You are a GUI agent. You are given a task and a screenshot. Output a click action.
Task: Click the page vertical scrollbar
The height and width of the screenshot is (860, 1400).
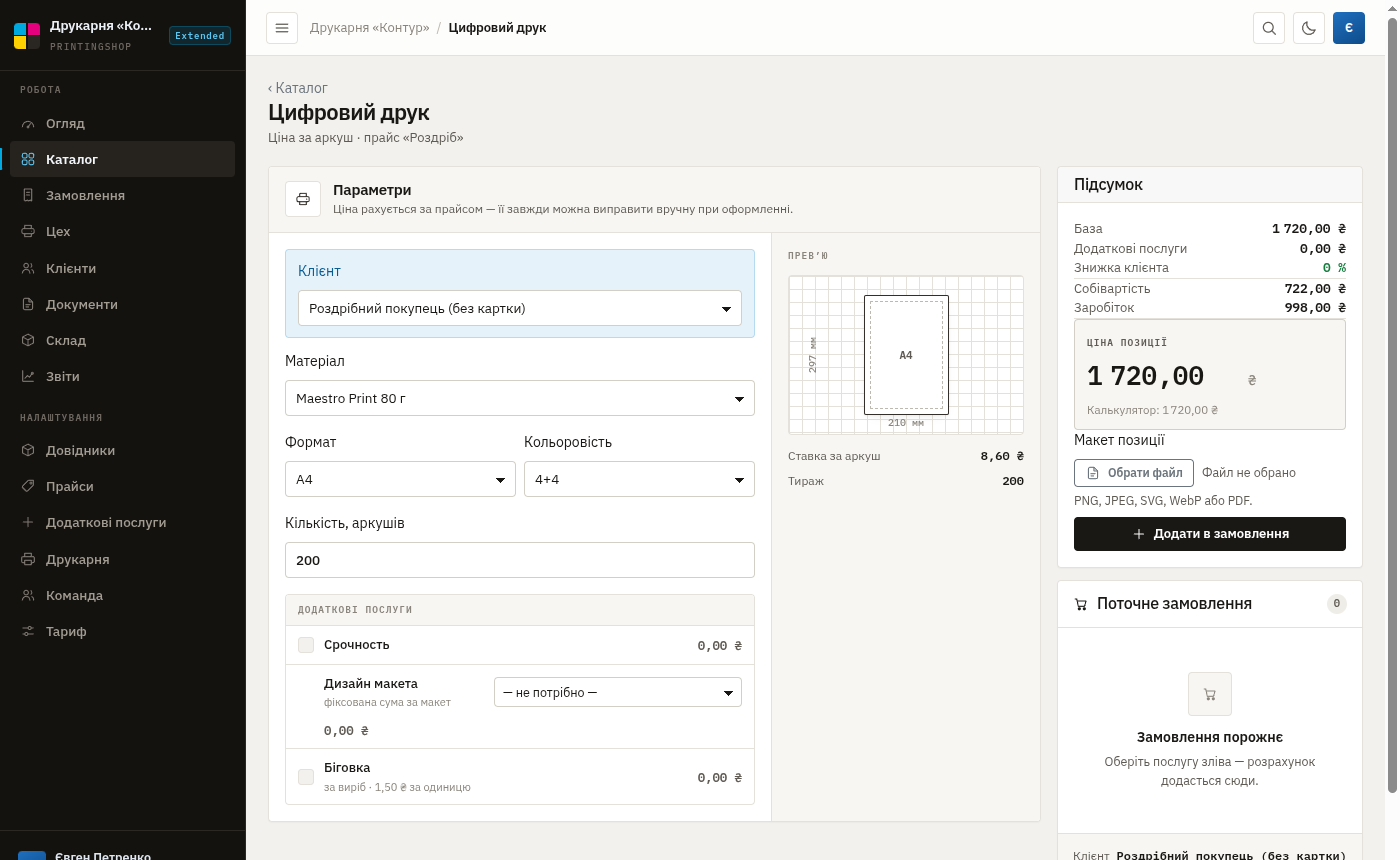pyautogui.click(x=1392, y=405)
